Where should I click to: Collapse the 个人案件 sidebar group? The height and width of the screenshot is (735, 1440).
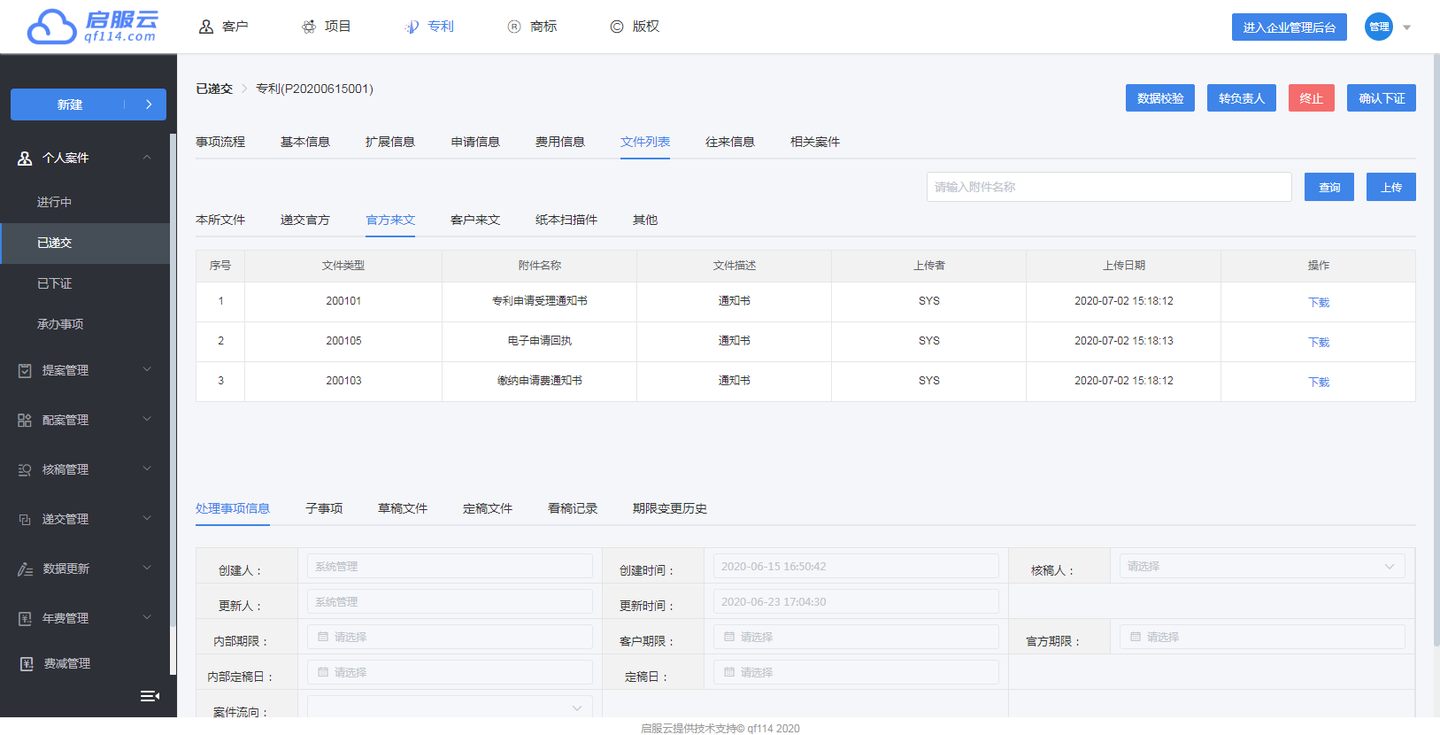[147, 158]
